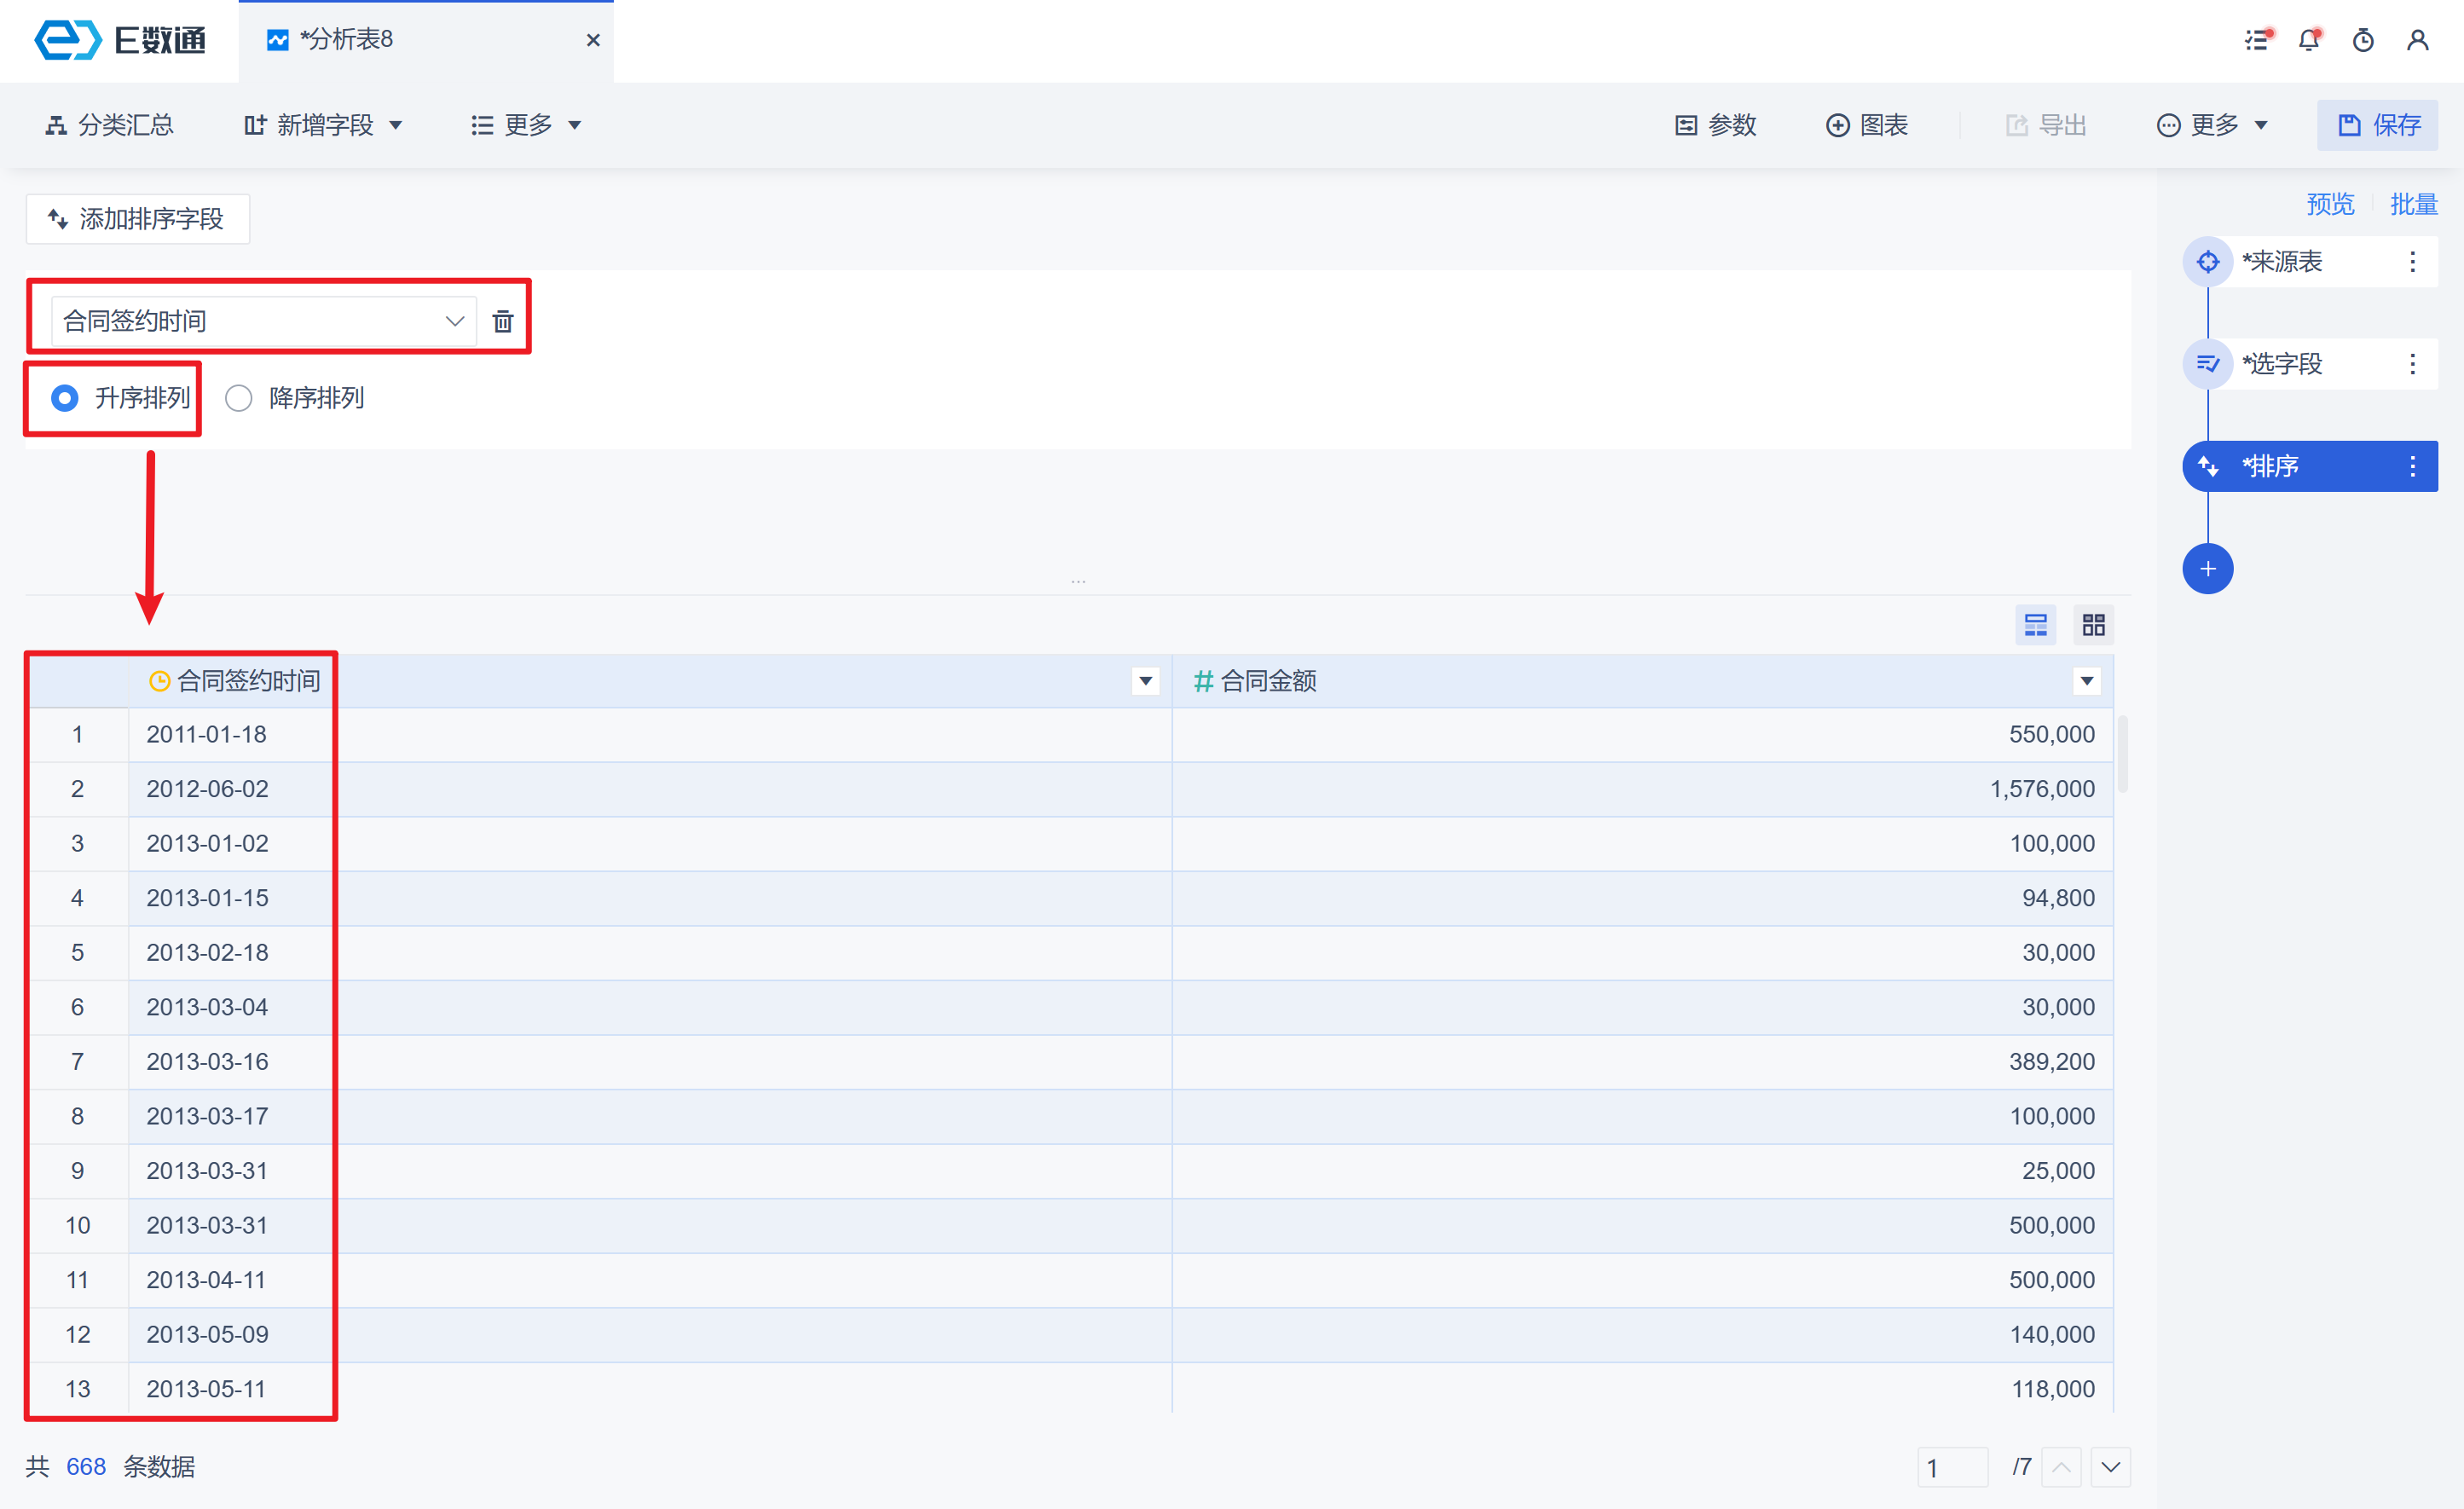2464x1509 pixels.
Task: Open the three-dot menu for the *排序 step
Action: point(2412,466)
